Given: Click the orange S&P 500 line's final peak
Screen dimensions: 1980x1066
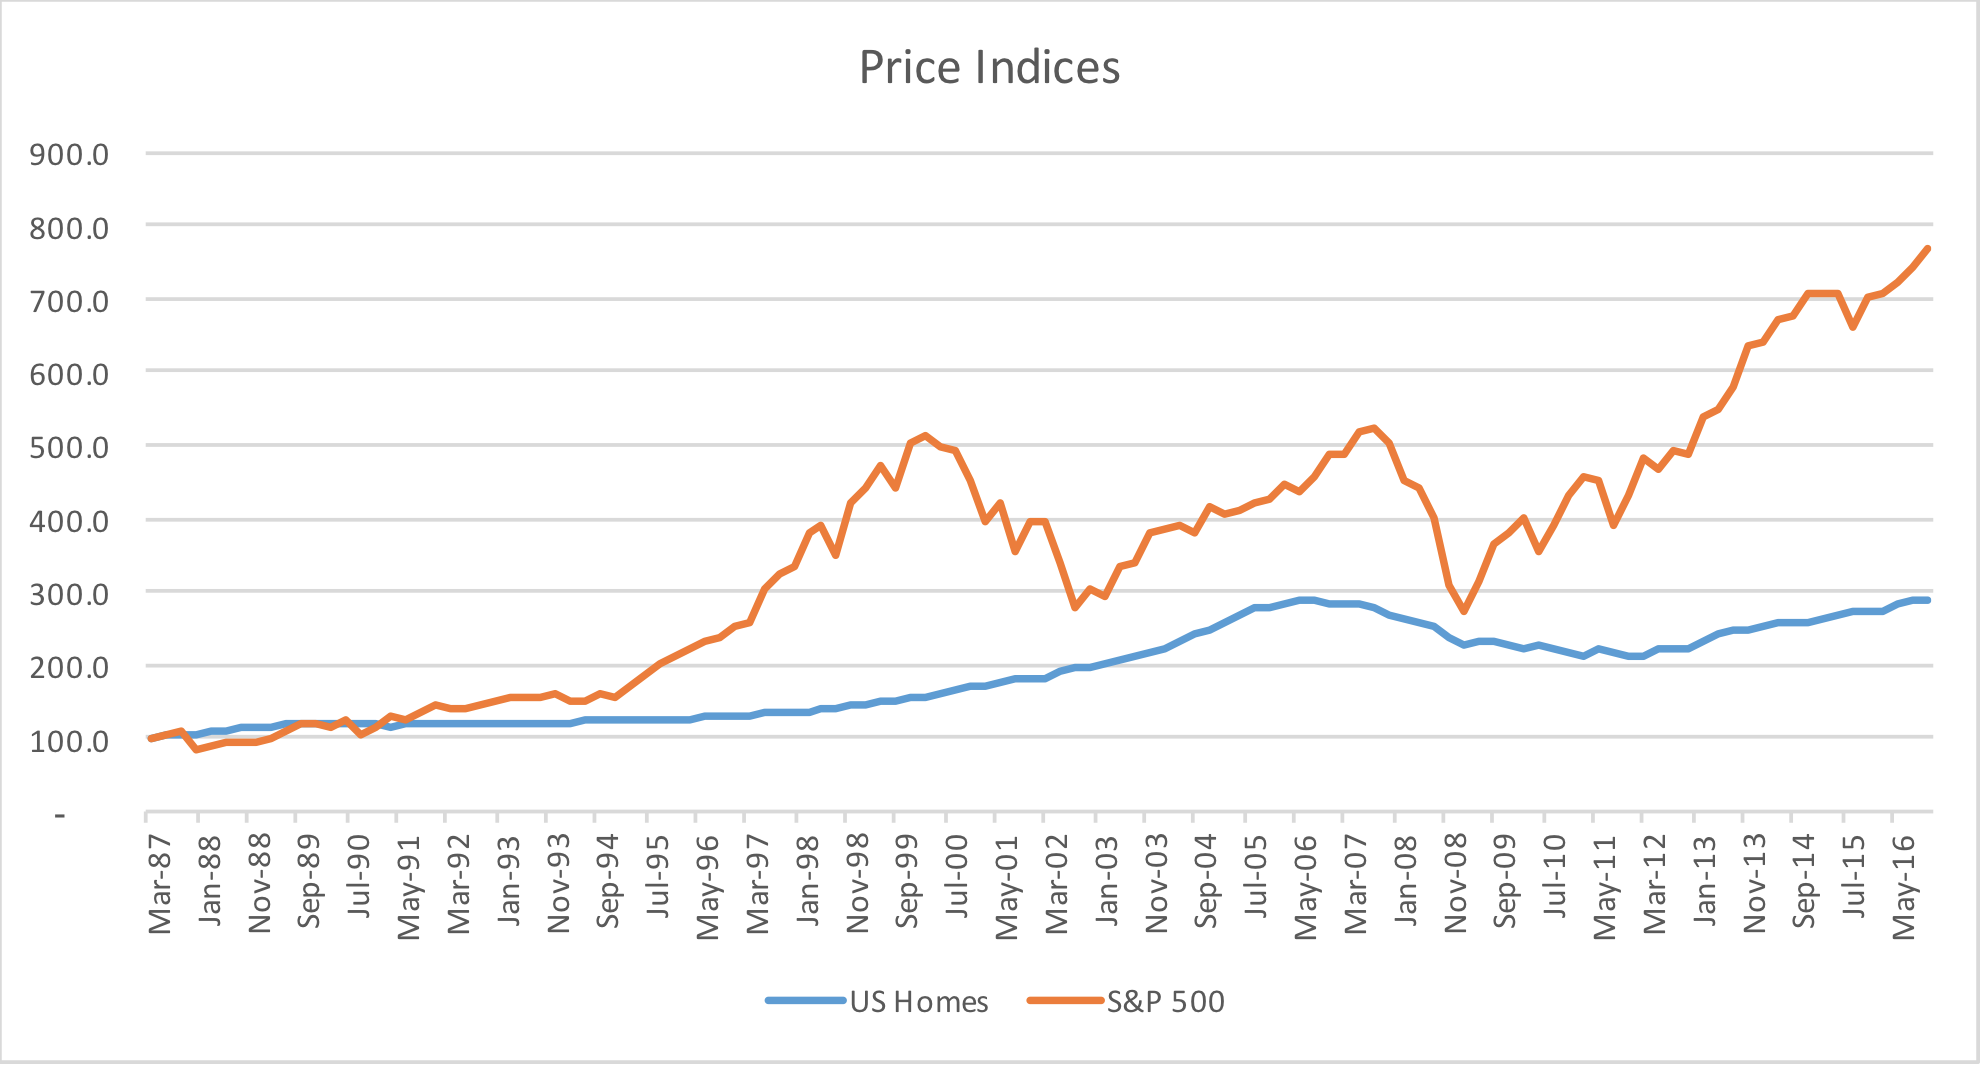Looking at the screenshot, I should click(x=1927, y=249).
